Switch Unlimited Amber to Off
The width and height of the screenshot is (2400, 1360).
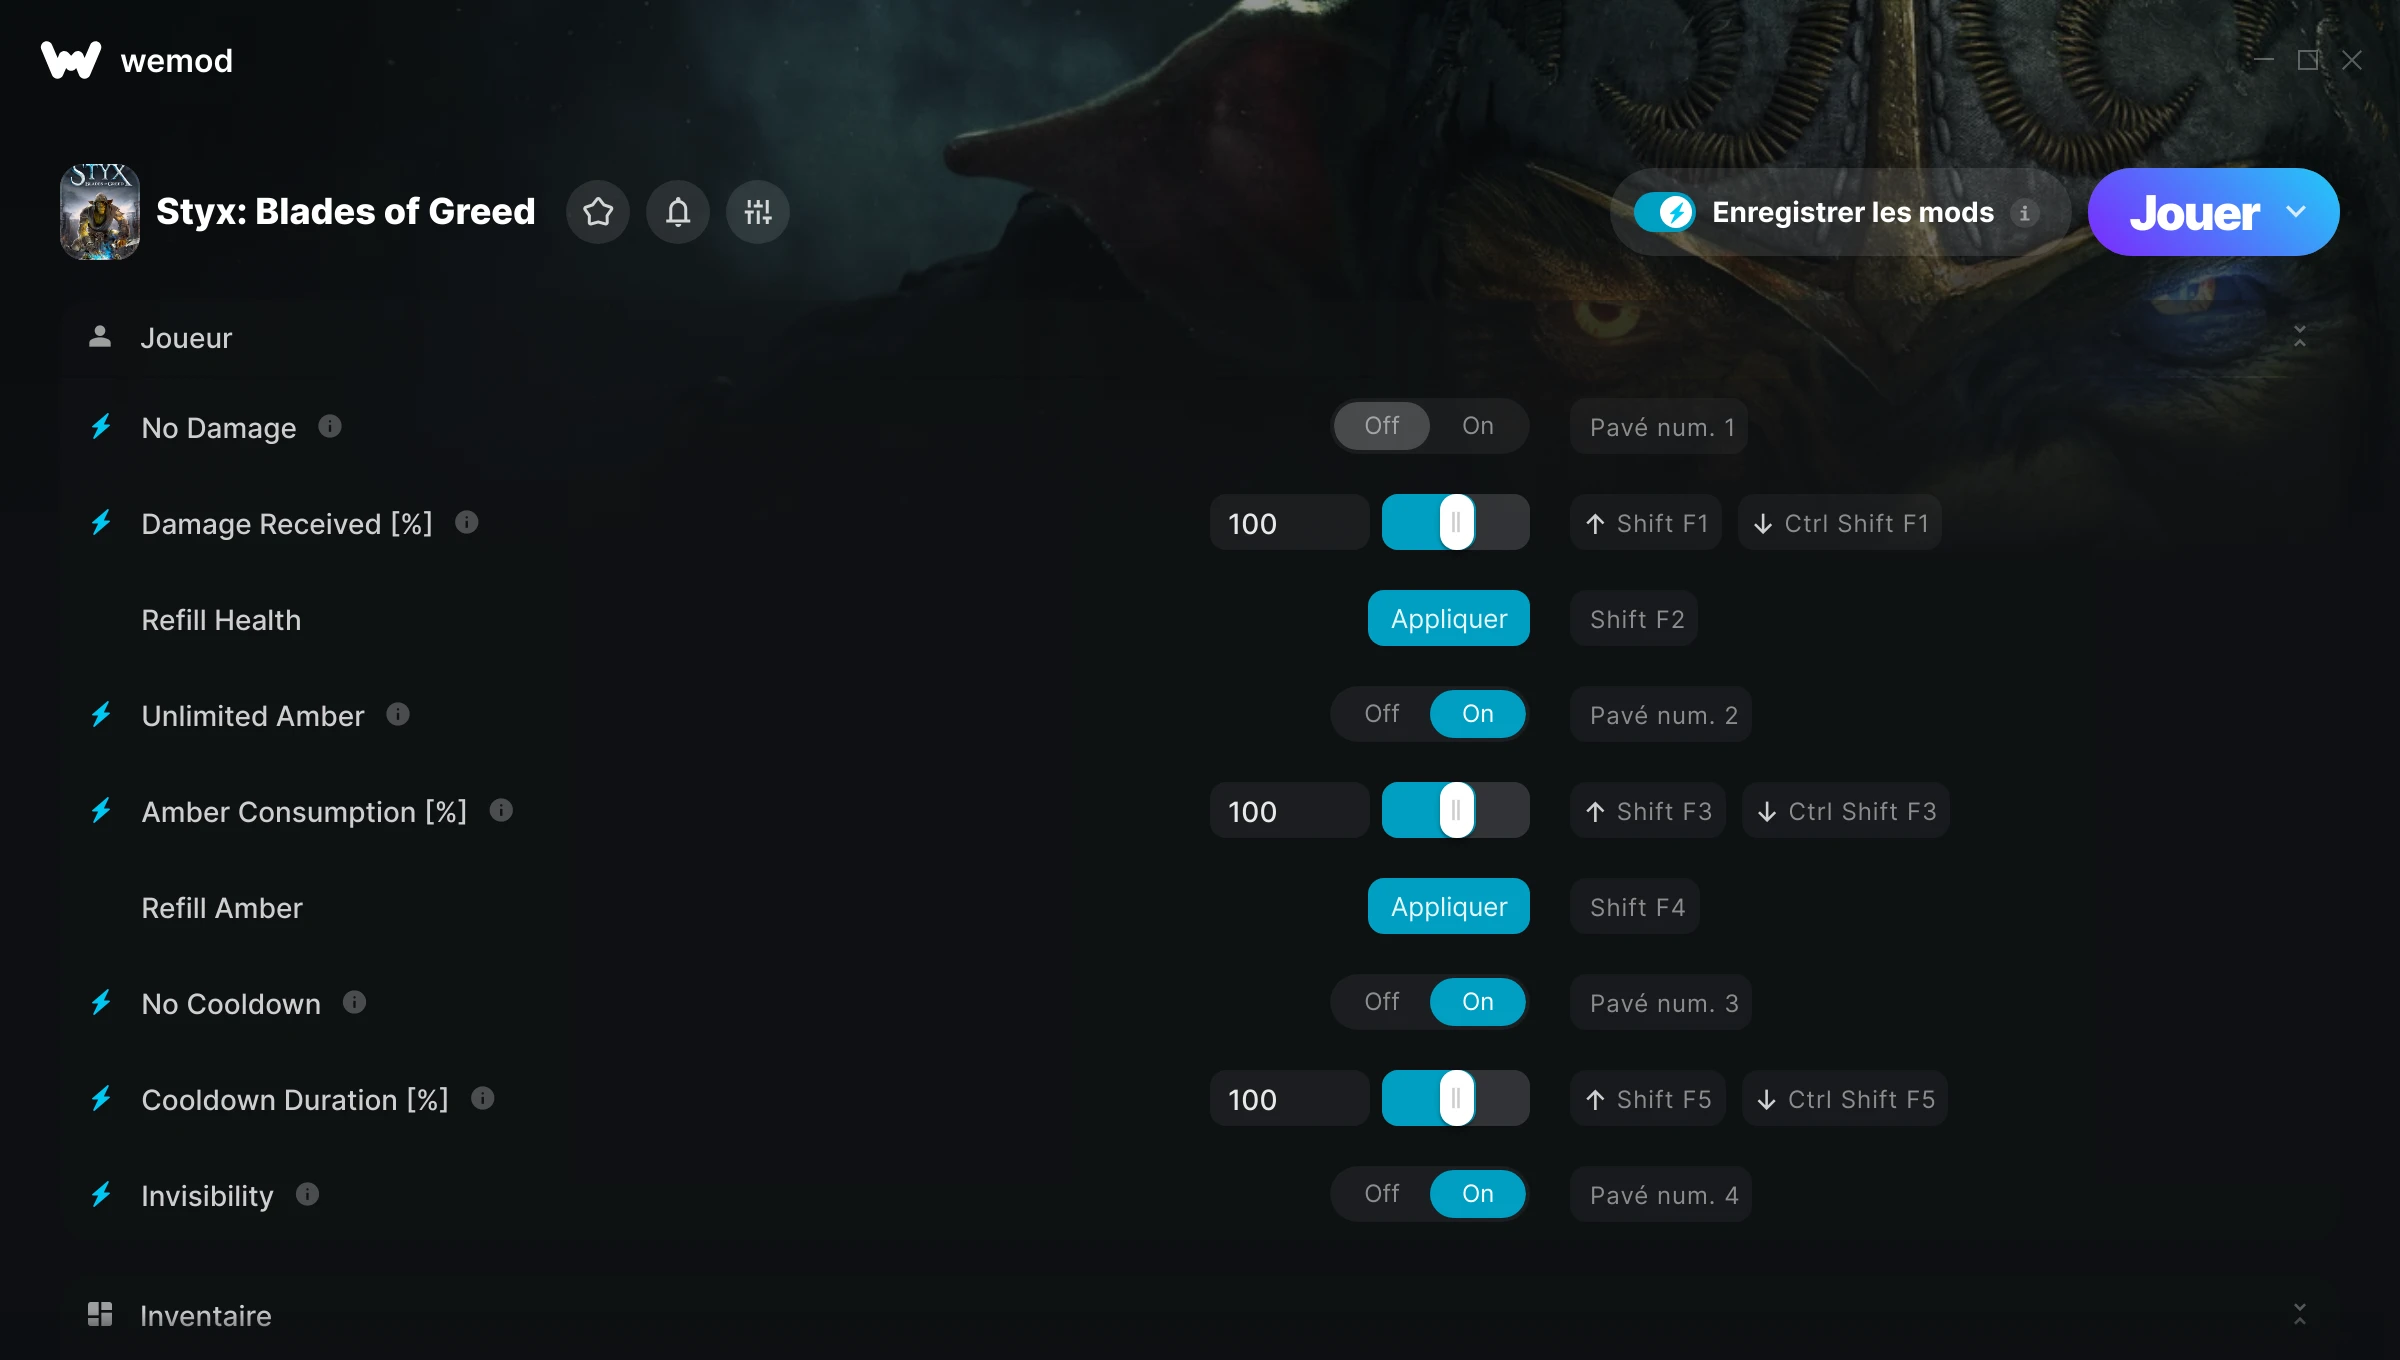(1382, 714)
